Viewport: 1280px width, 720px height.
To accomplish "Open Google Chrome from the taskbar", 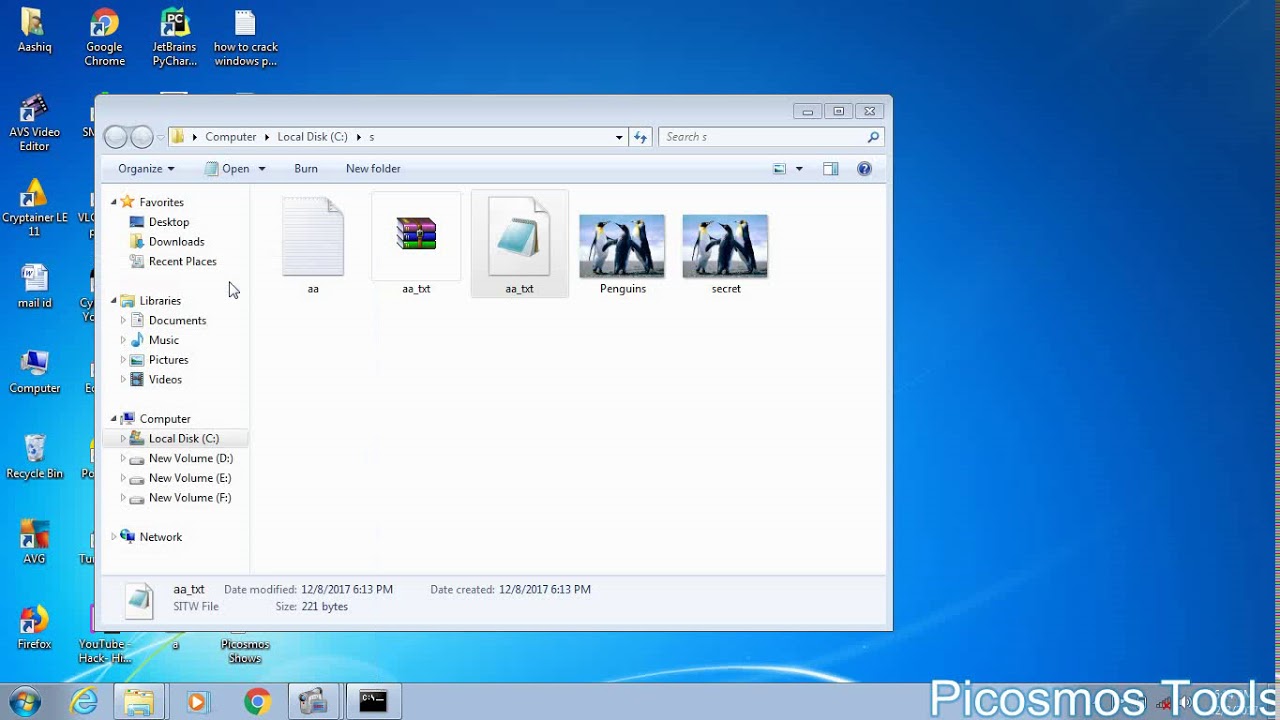I will pos(257,702).
